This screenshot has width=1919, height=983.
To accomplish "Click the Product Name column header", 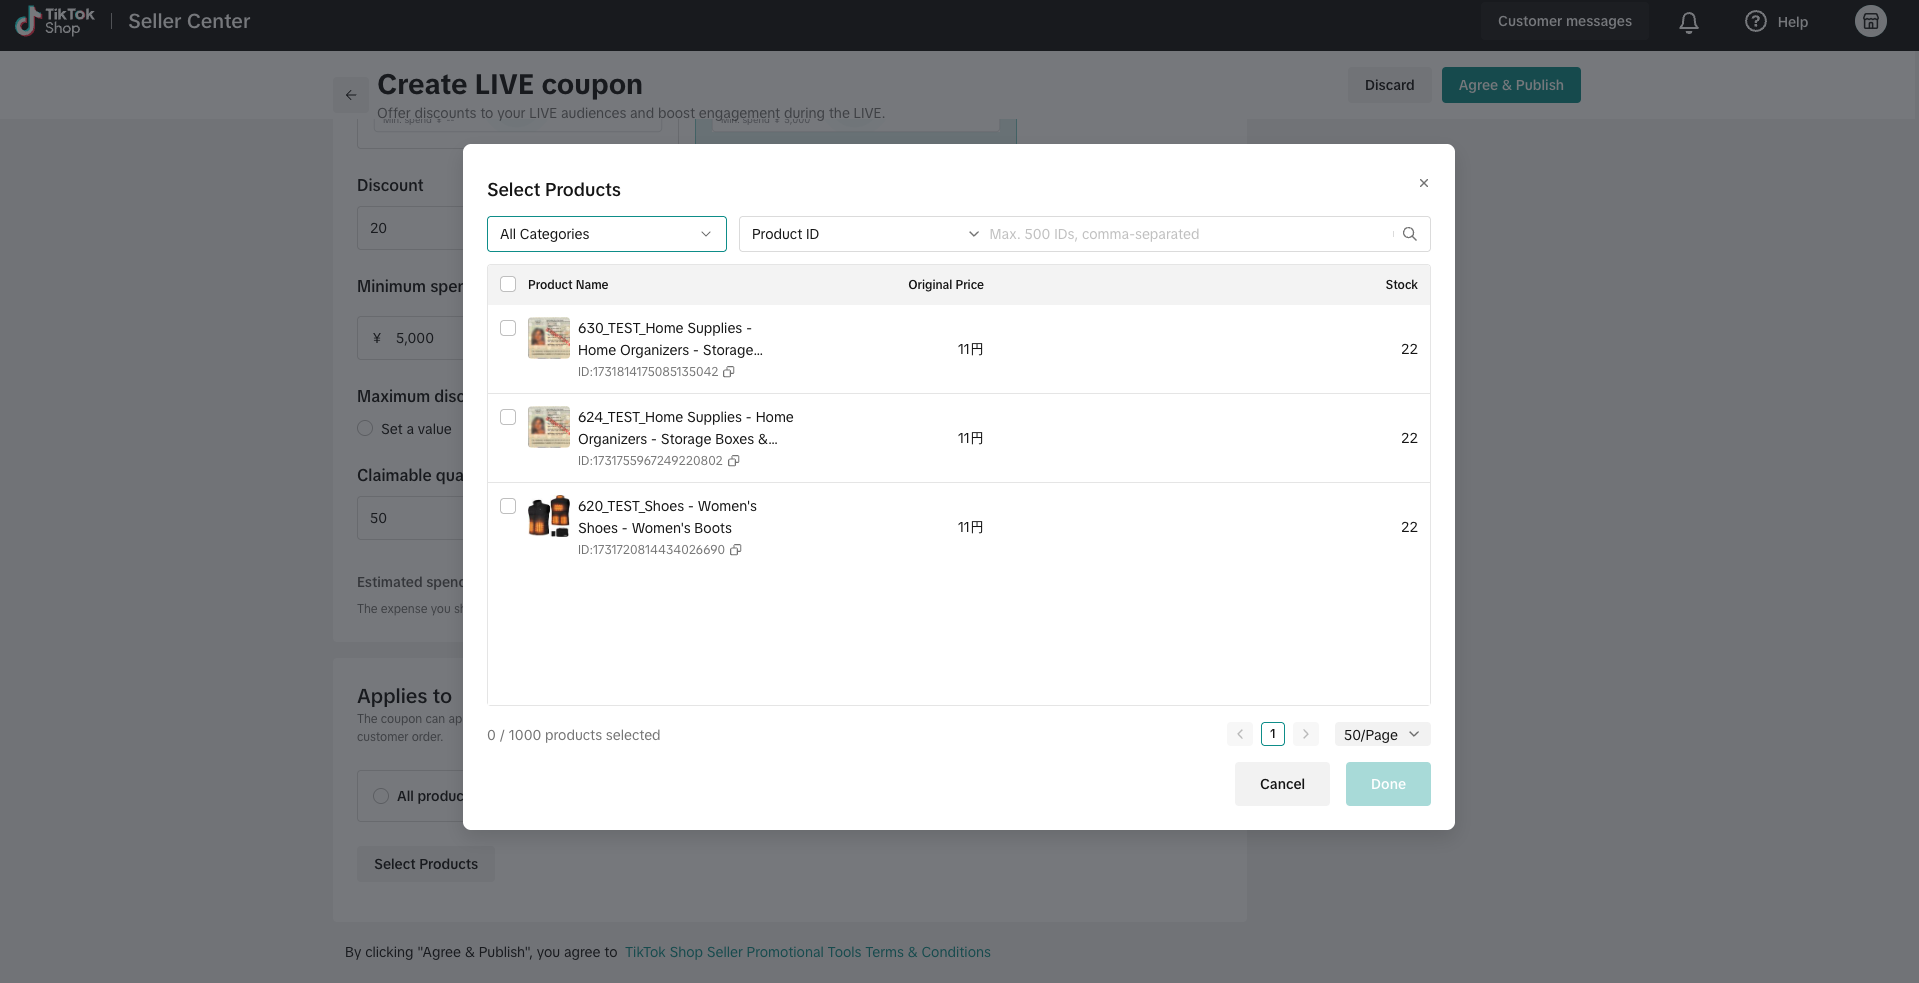I will [568, 285].
